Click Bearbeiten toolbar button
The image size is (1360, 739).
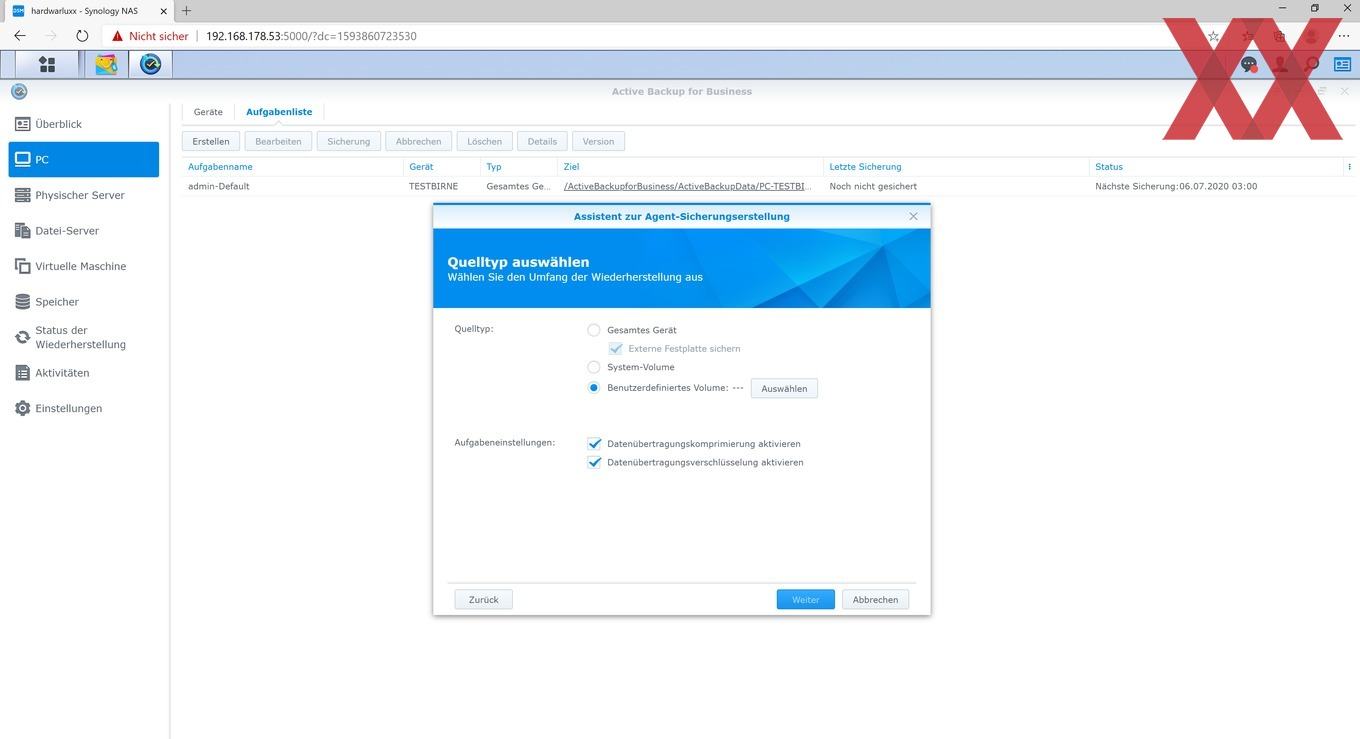click(278, 141)
